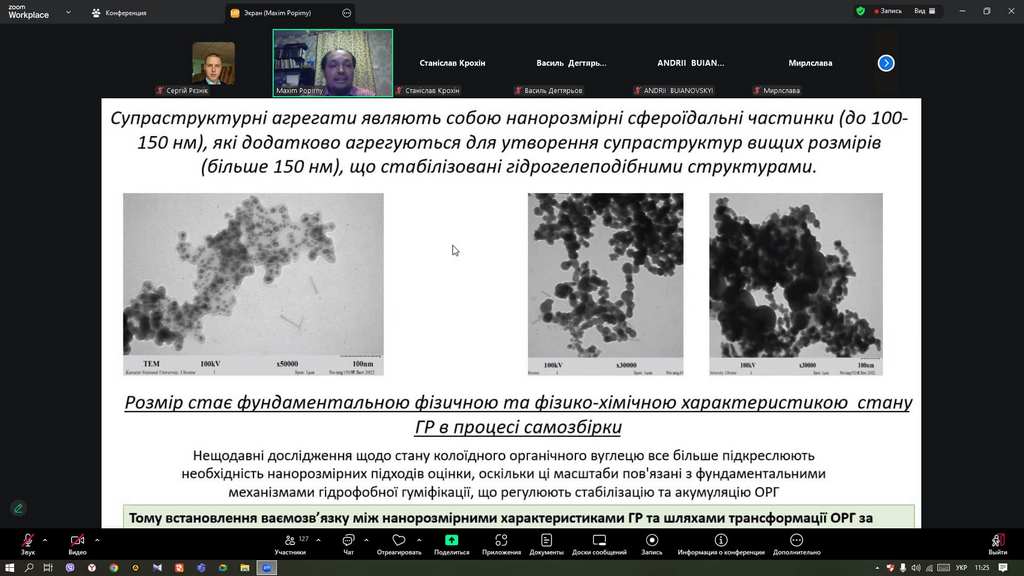Toggle the Запись recording button

coord(651,541)
